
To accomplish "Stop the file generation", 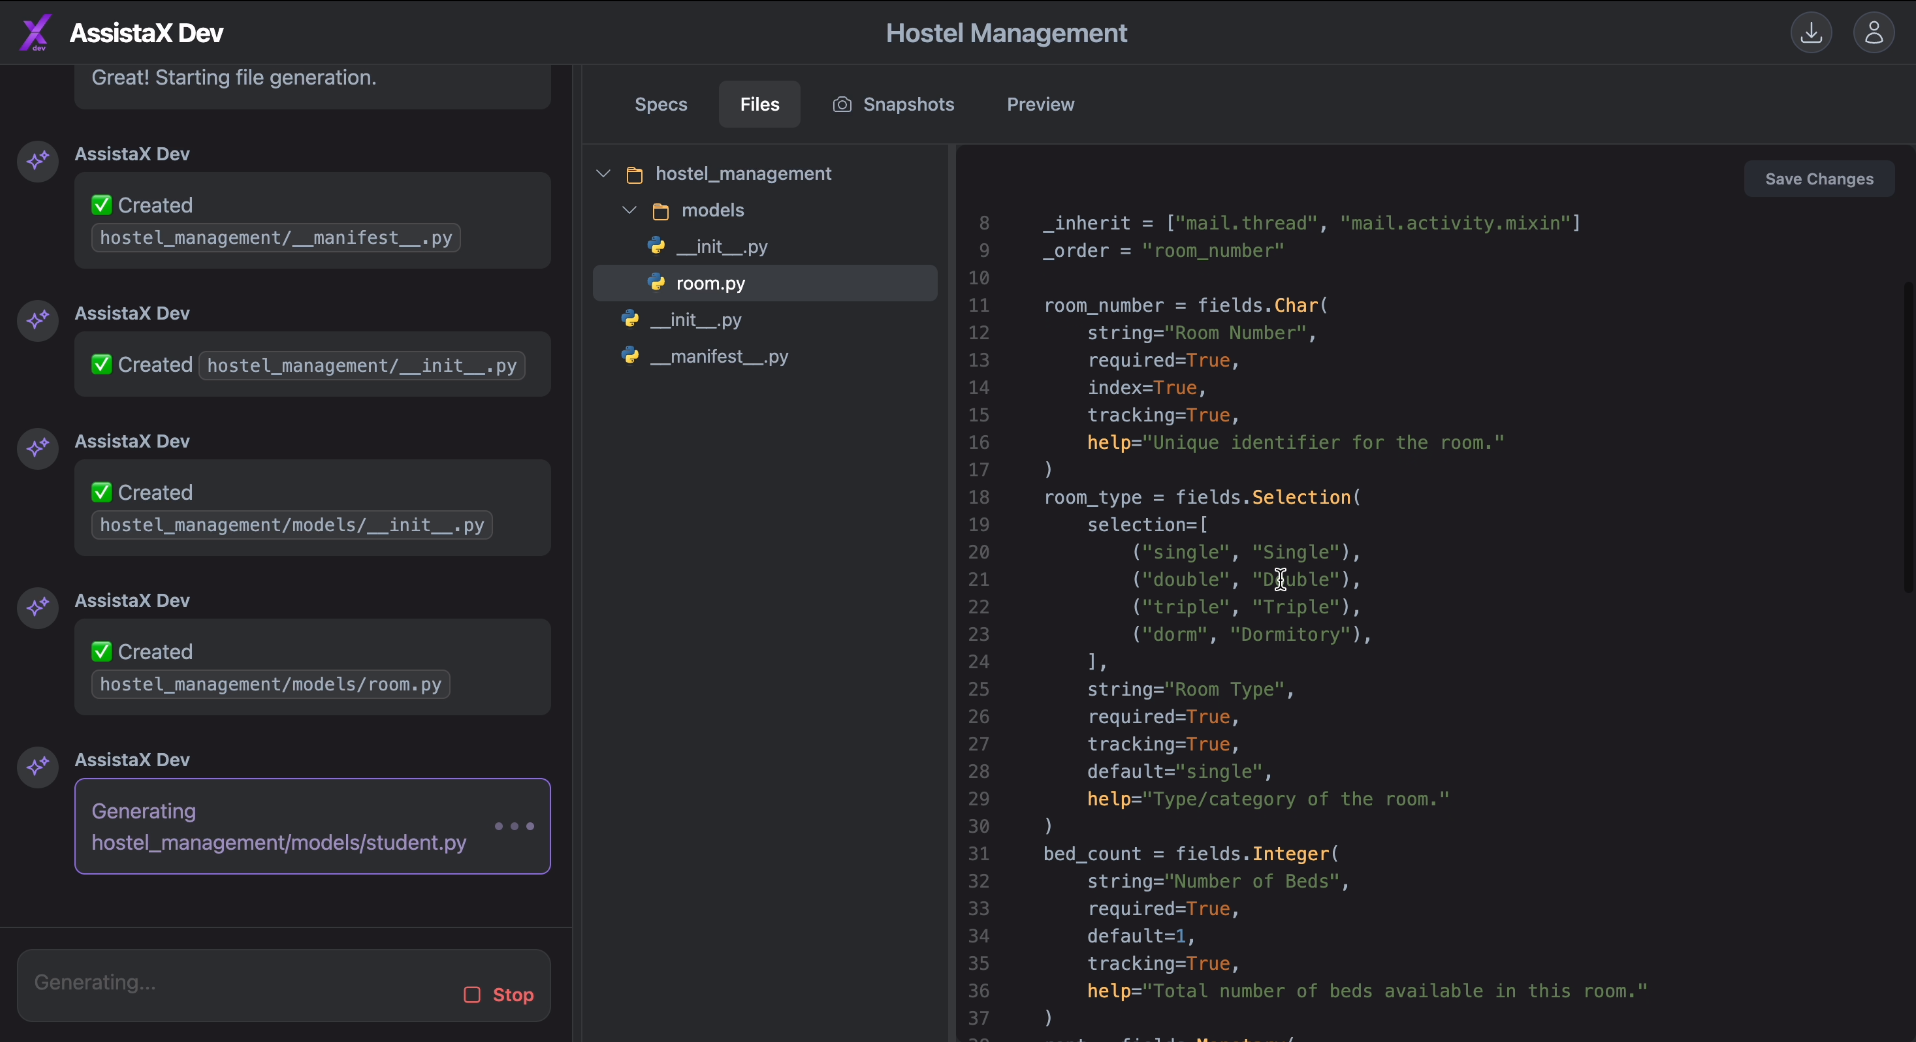I will (499, 995).
